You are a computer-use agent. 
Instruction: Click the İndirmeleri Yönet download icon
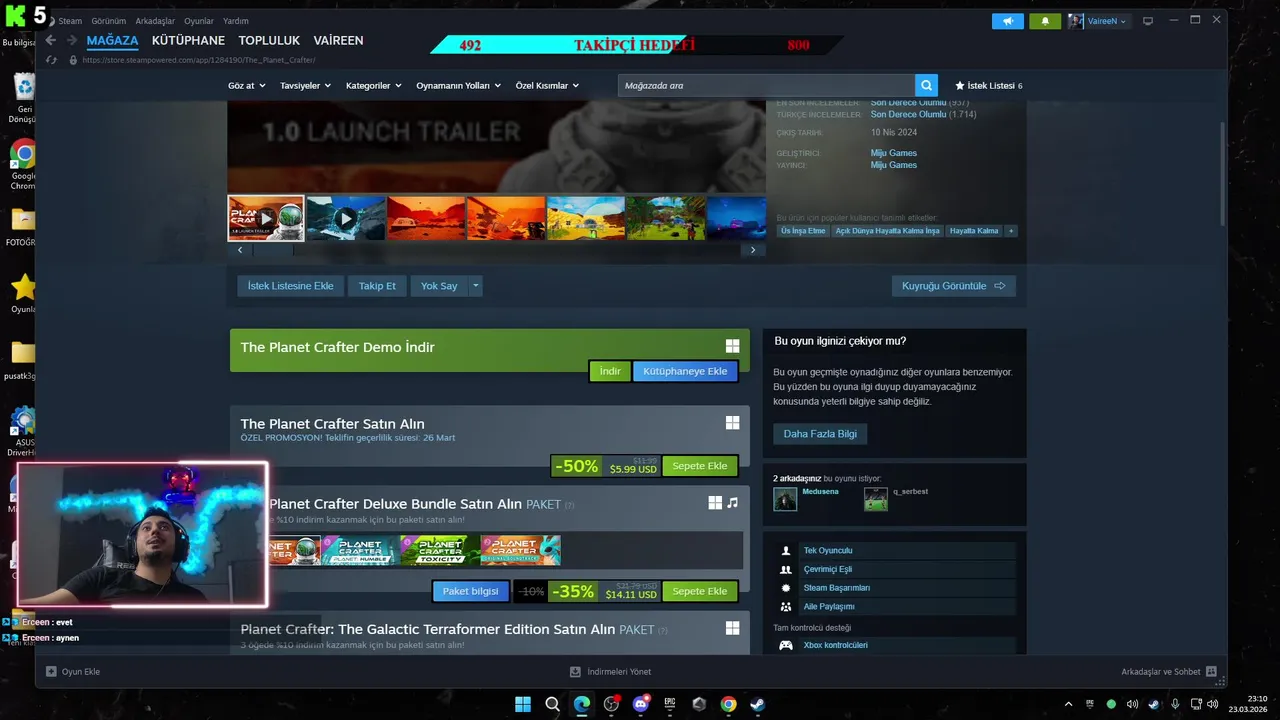click(575, 672)
